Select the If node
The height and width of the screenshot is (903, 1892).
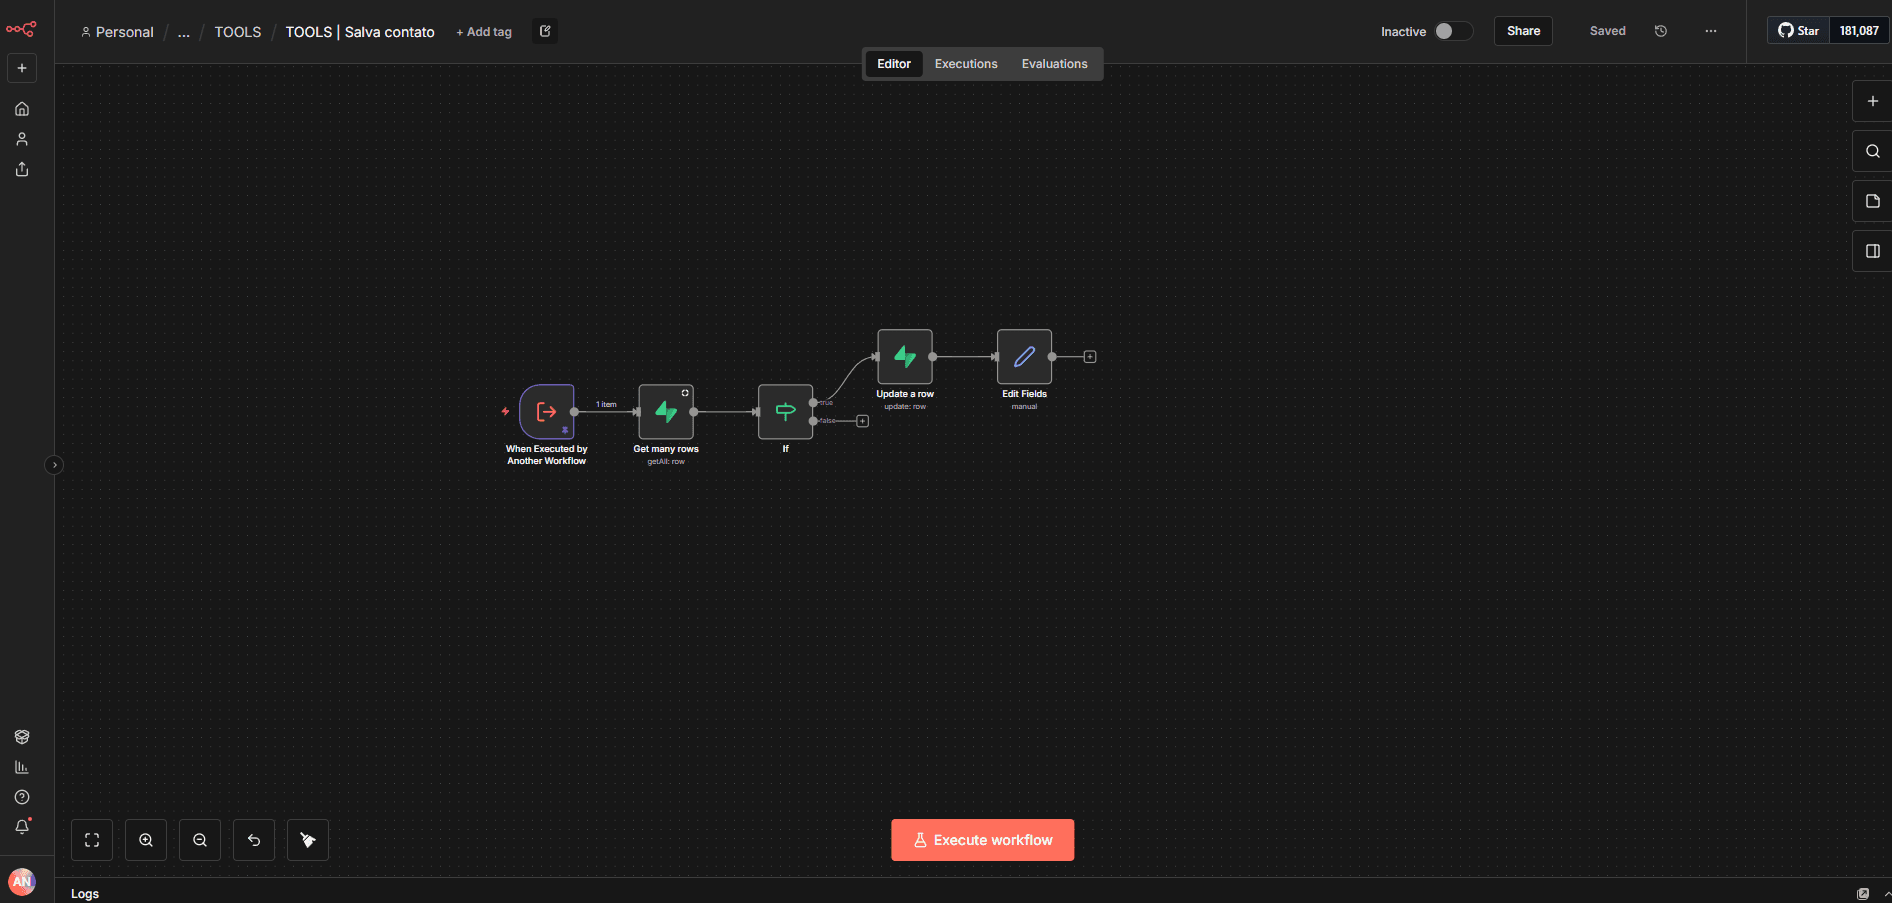(x=785, y=412)
